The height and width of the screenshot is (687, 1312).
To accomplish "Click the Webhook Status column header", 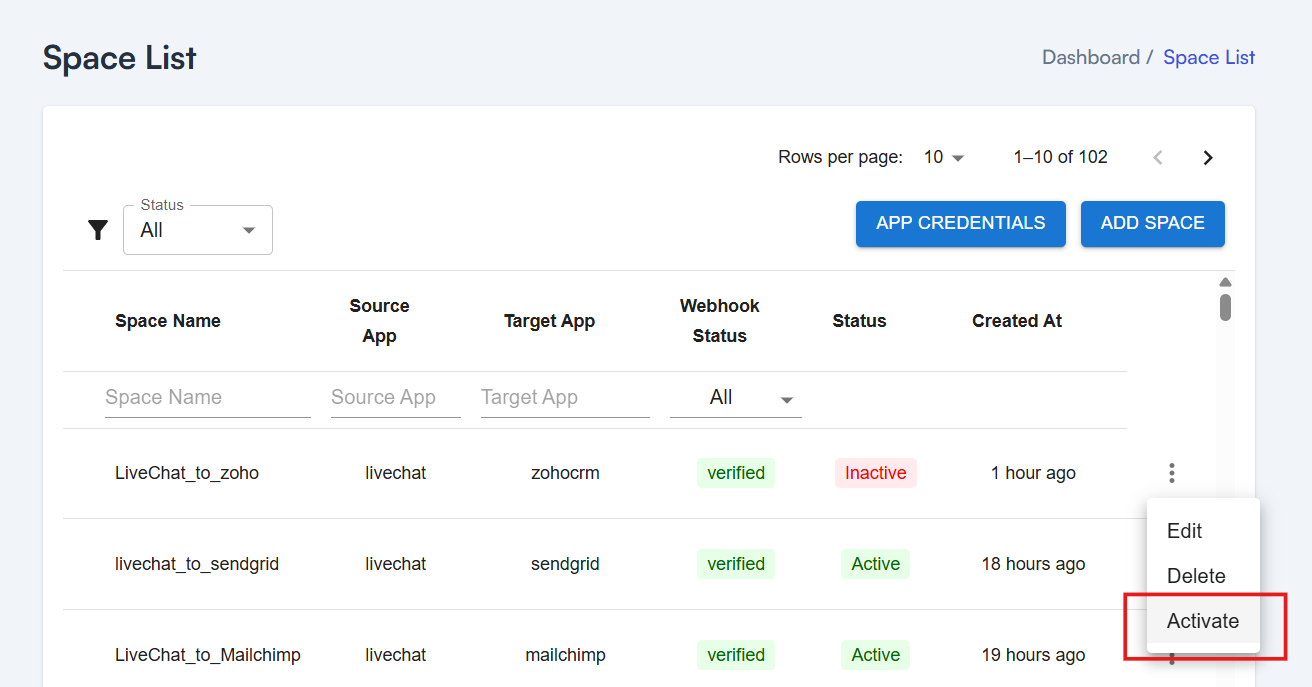I will (x=720, y=321).
